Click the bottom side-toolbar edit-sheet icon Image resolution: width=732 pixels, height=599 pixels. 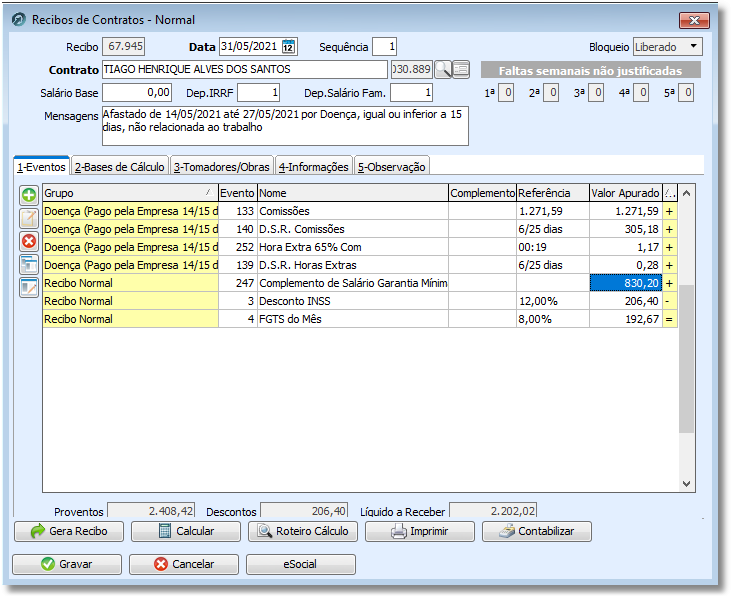click(29, 287)
